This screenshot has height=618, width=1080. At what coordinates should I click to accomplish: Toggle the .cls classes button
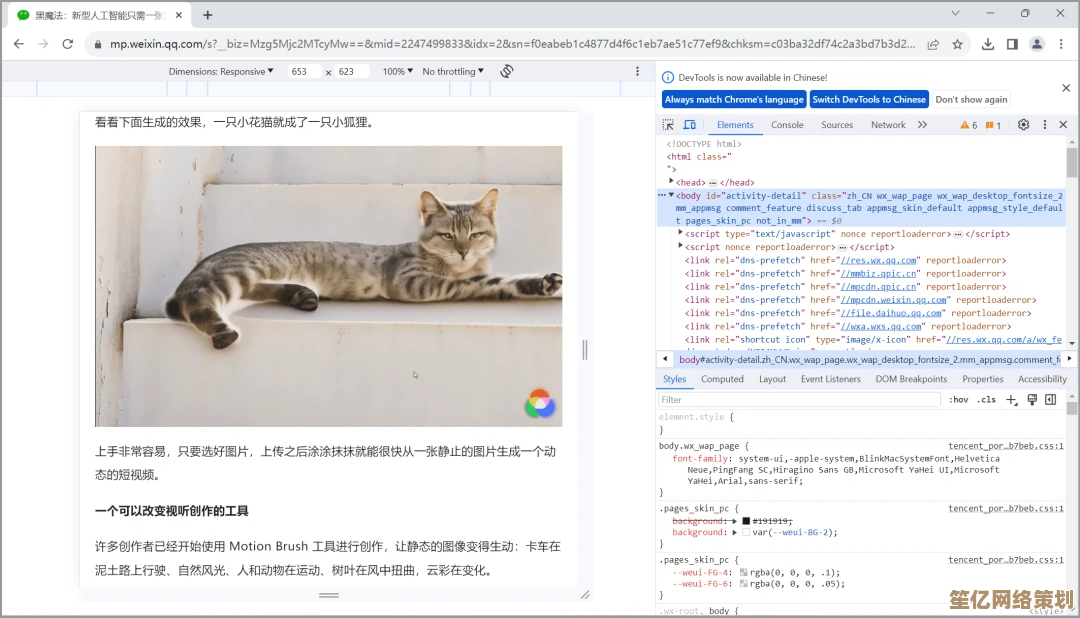tap(986, 400)
